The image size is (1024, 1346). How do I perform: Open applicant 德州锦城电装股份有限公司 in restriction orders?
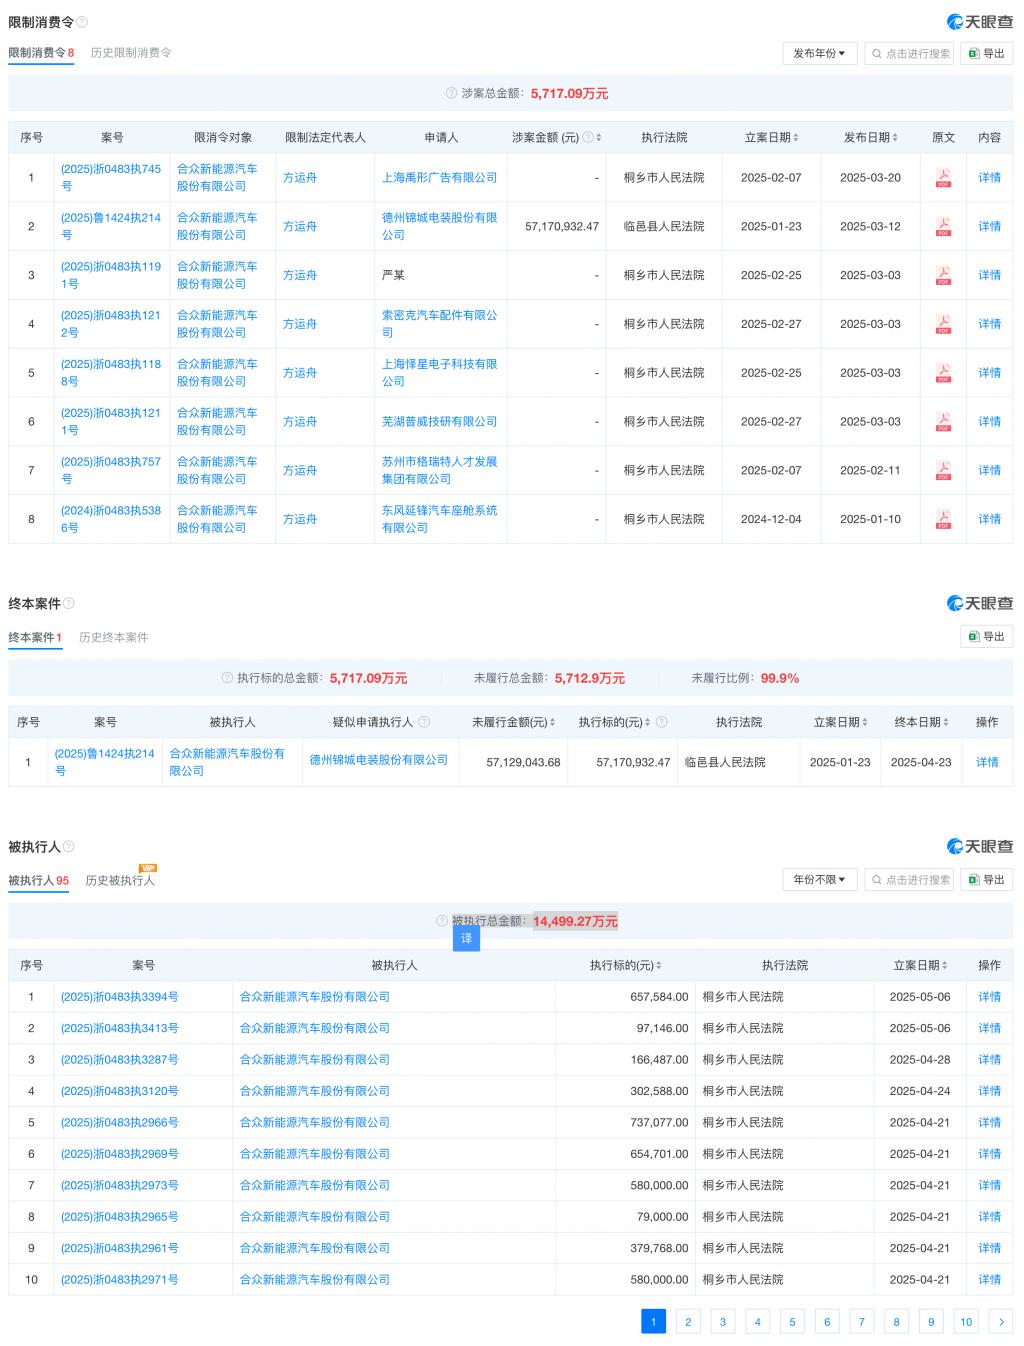click(x=439, y=226)
